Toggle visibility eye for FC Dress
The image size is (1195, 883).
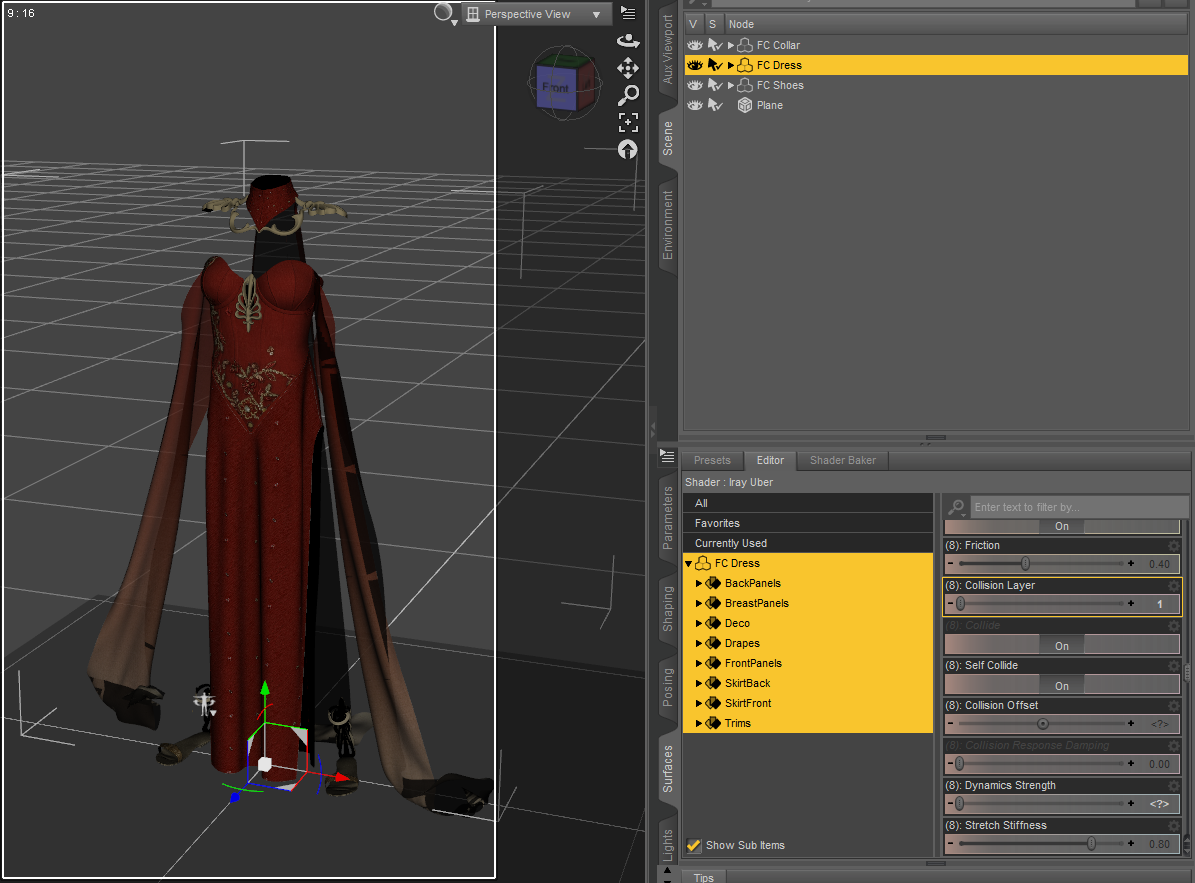[695, 65]
